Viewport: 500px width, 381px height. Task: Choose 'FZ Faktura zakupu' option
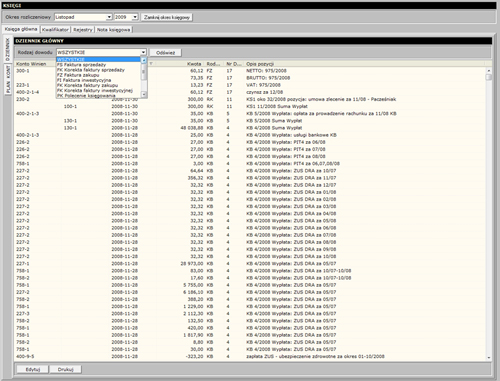pos(98,75)
